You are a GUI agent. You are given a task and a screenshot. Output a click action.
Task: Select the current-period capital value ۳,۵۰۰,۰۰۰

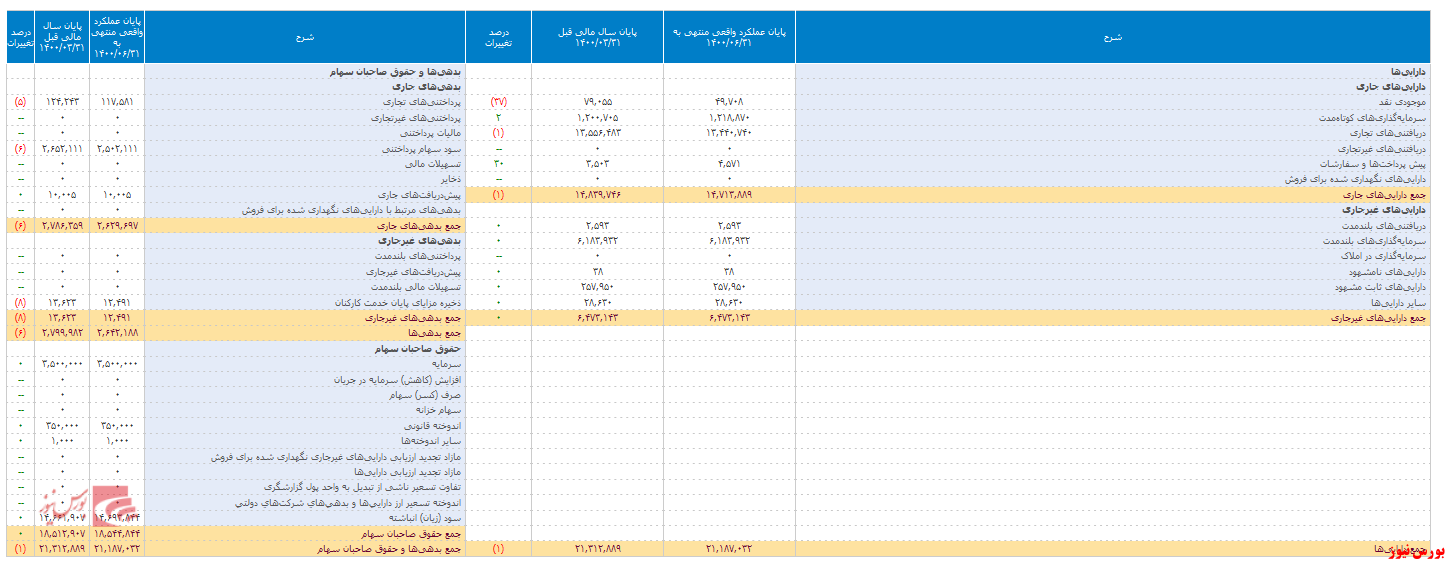(117, 365)
